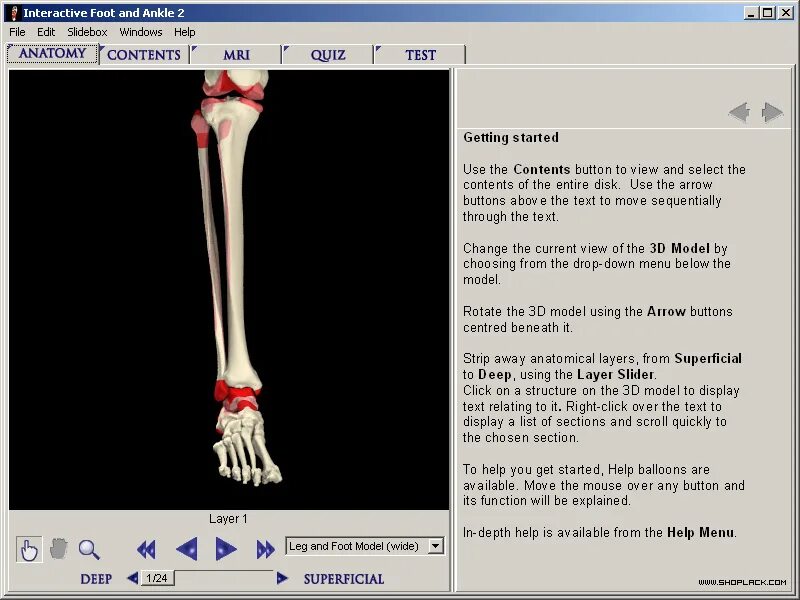Image resolution: width=800 pixels, height=600 pixels.
Task: Open the Leg and Foot Model dropdown
Action: coord(435,546)
